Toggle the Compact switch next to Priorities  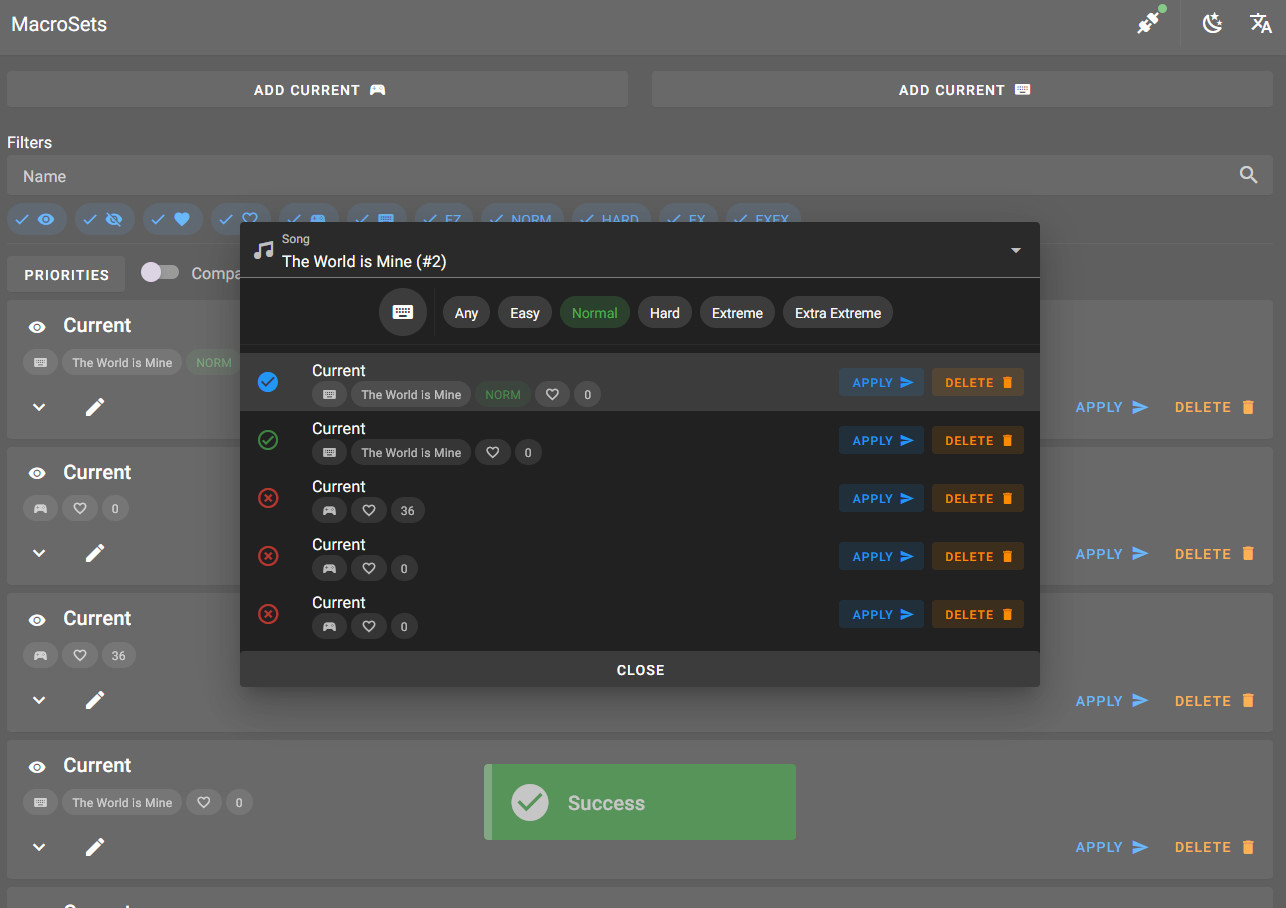click(x=159, y=273)
